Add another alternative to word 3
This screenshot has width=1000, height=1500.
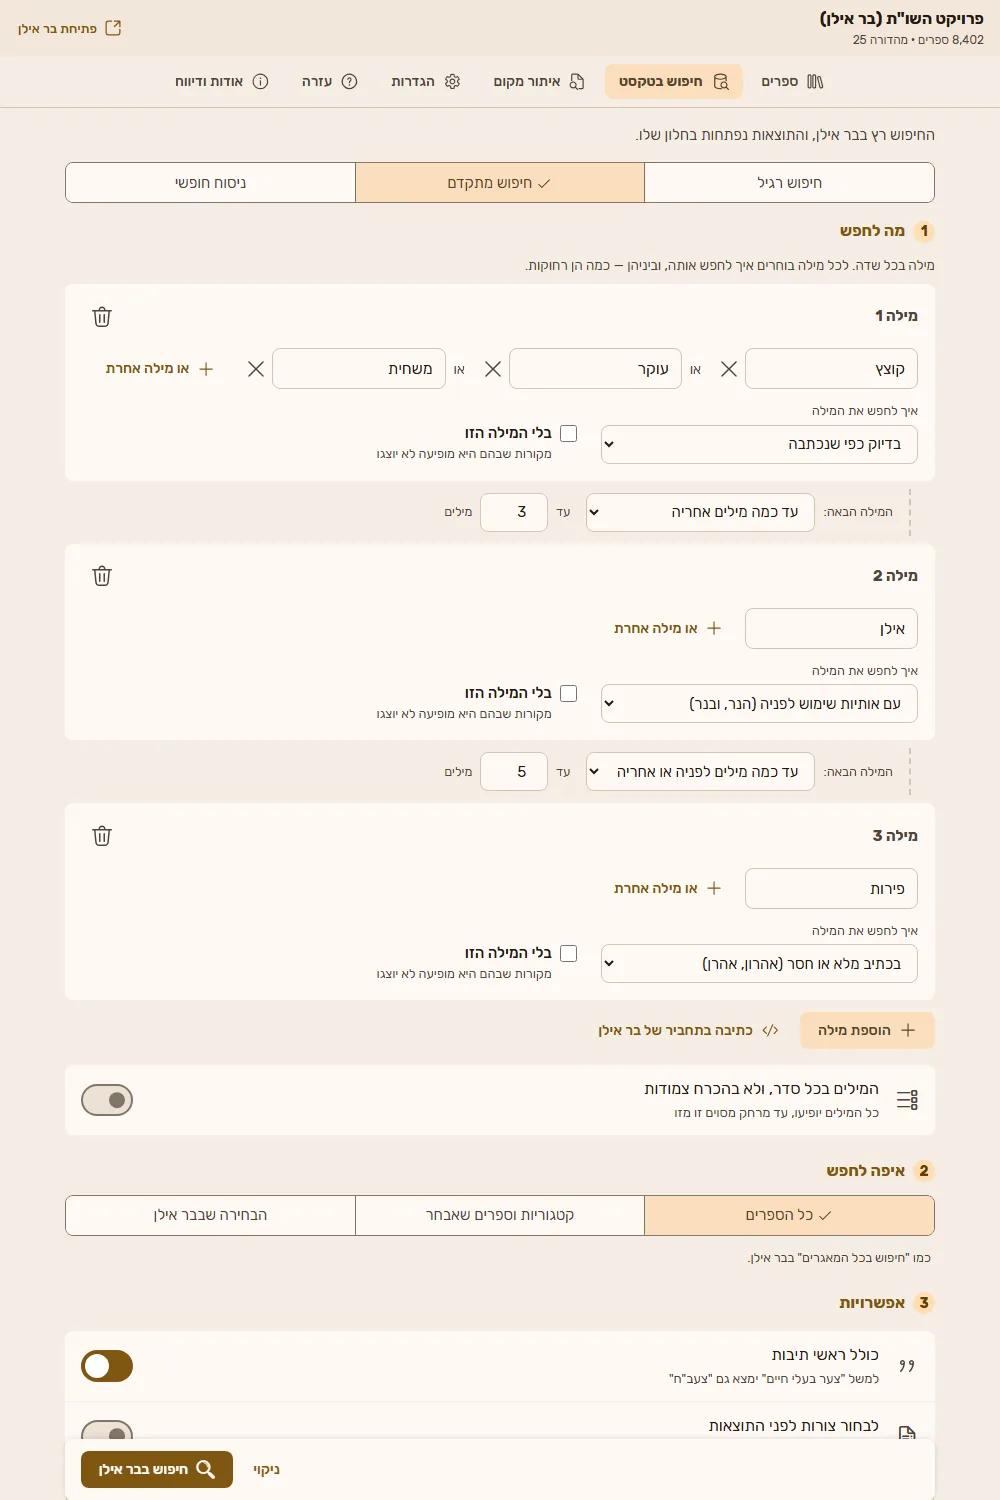pyautogui.click(x=668, y=888)
